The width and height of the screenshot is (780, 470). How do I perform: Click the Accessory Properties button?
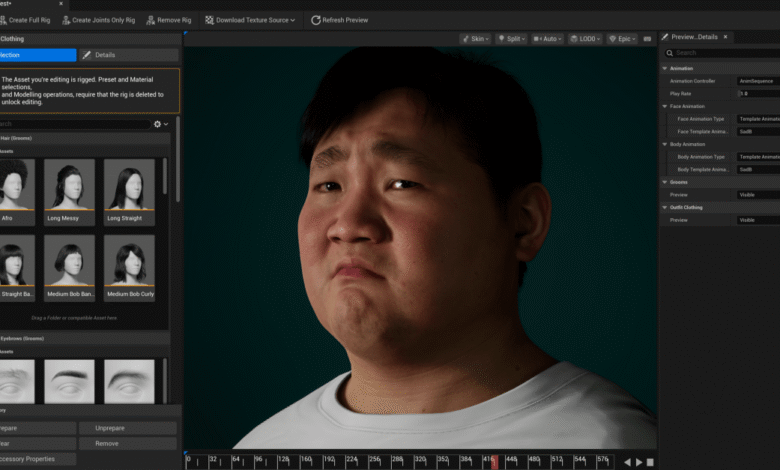38,459
